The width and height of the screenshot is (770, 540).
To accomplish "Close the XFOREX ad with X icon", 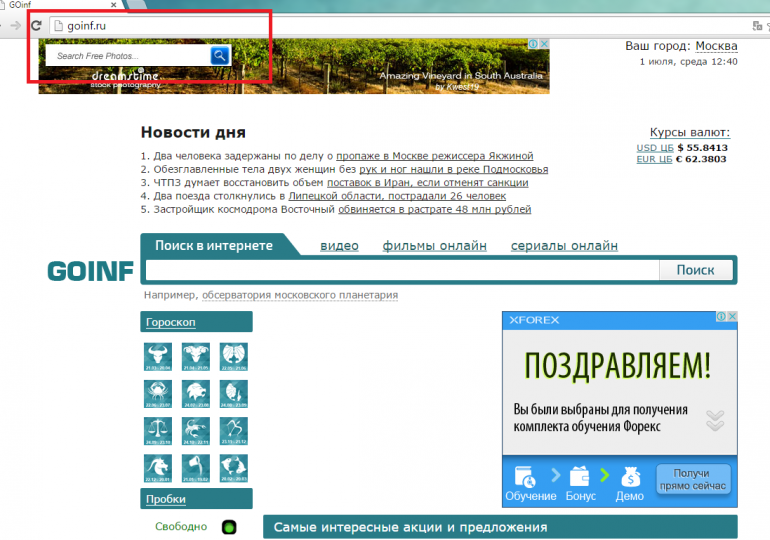I will click(731, 317).
